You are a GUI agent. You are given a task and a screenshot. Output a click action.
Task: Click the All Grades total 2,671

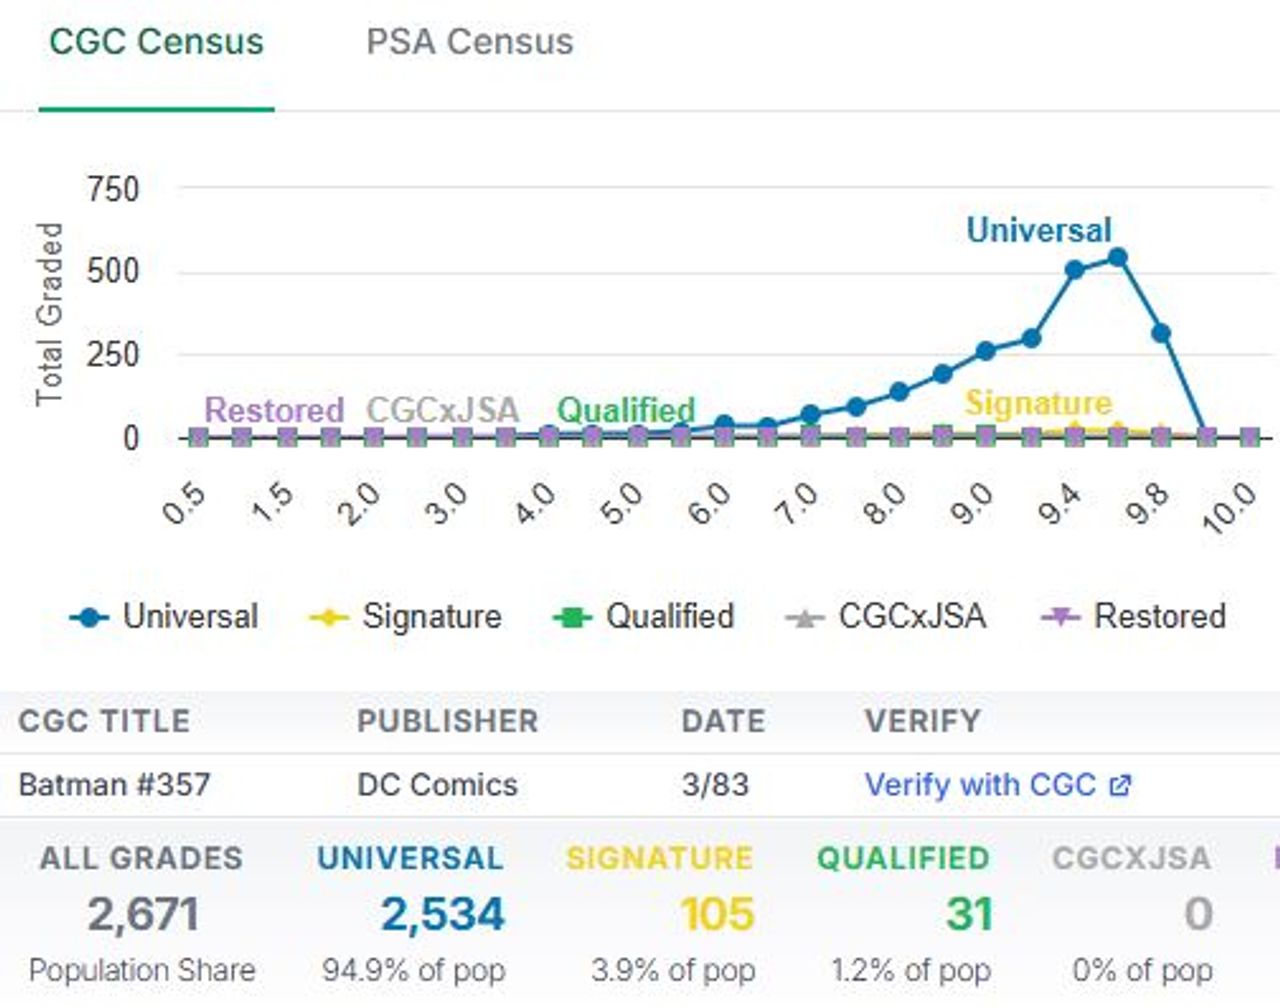click(x=143, y=914)
